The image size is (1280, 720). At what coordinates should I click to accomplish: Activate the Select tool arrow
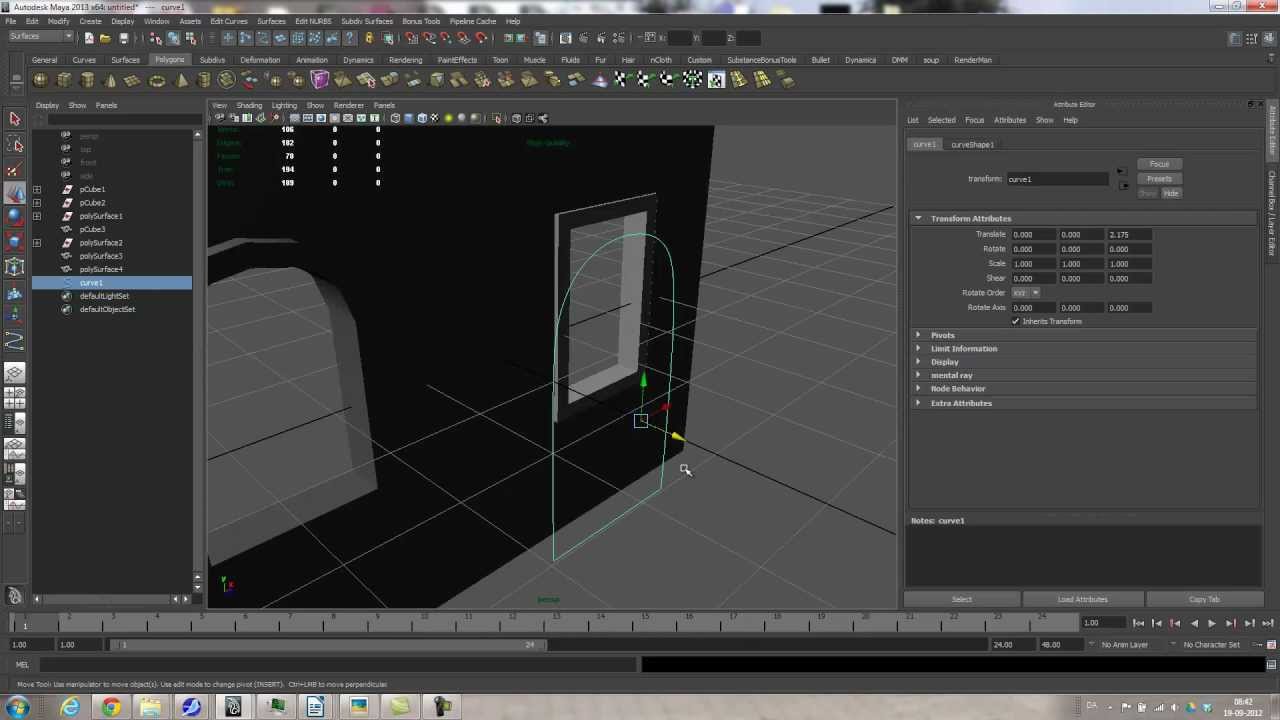15,119
